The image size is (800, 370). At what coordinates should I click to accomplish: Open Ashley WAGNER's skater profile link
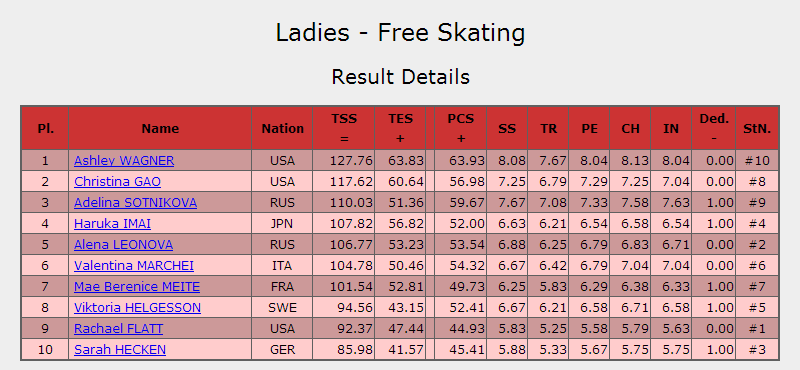[x=124, y=161]
